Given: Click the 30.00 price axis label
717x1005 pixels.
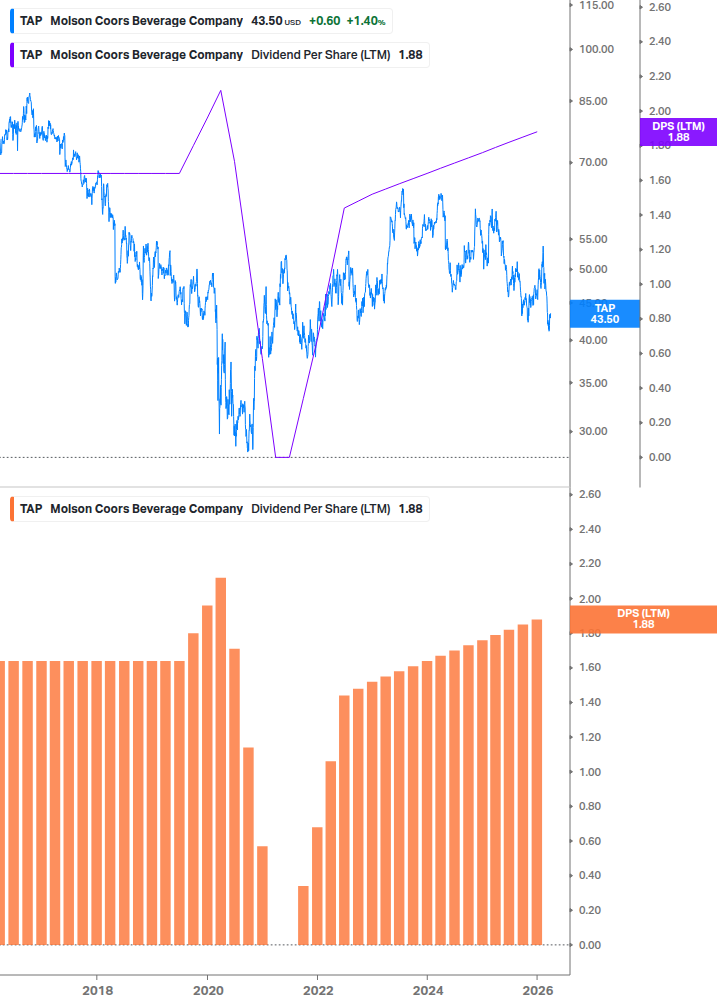Looking at the screenshot, I should [x=593, y=431].
